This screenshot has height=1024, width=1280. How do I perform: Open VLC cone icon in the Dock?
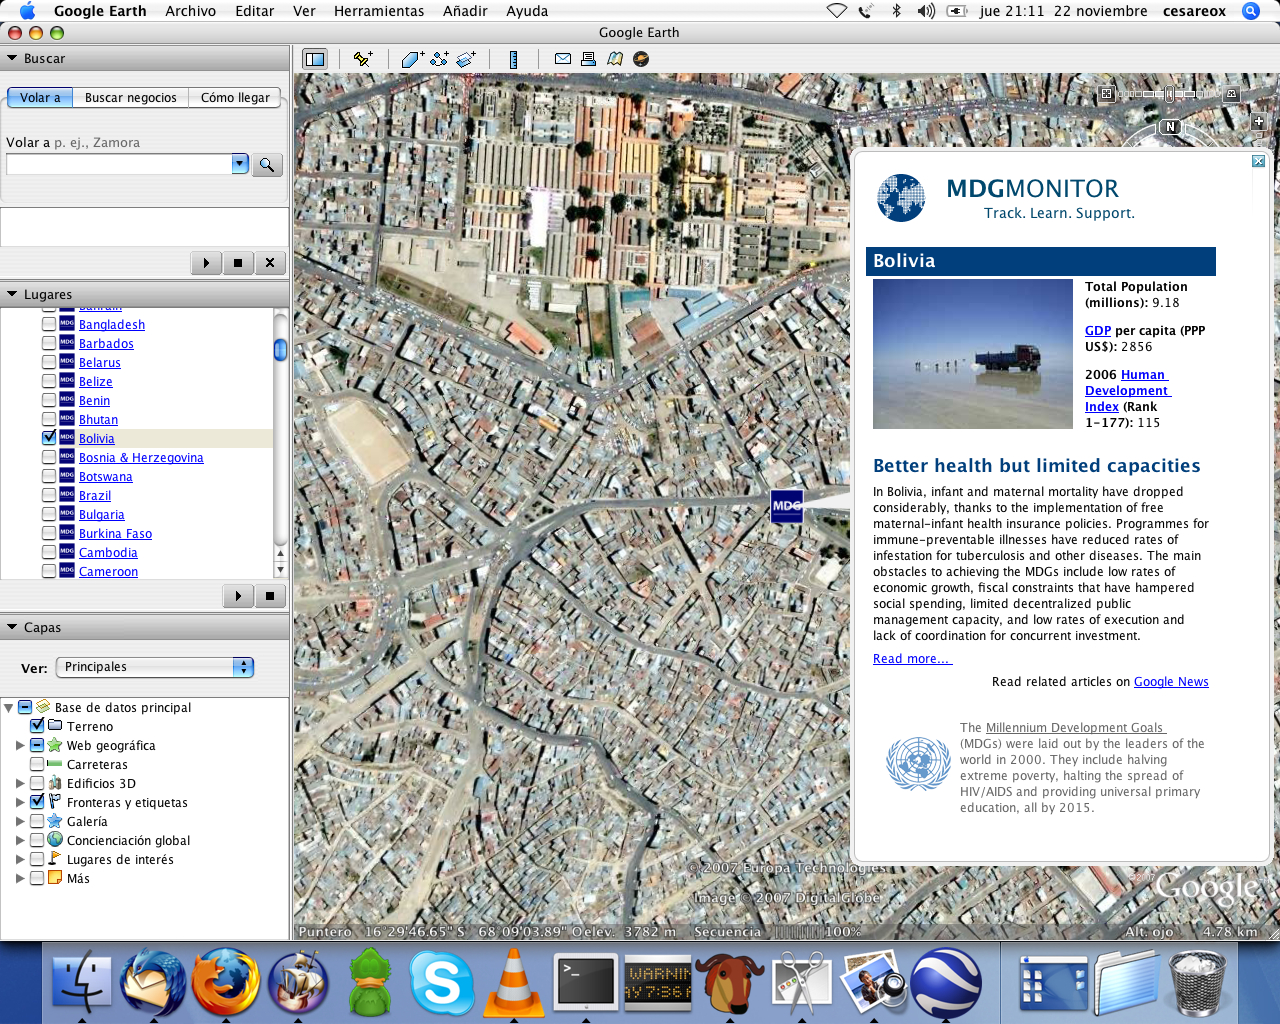(x=513, y=982)
